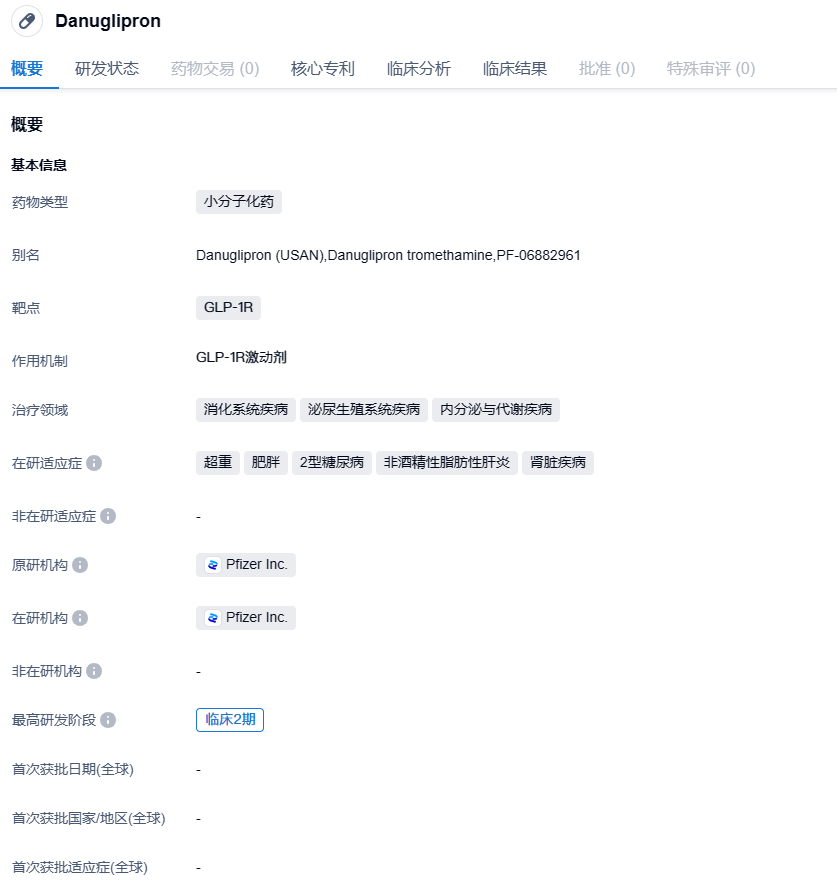
Task: Go to the 临床分析 tab
Action: pos(418,69)
